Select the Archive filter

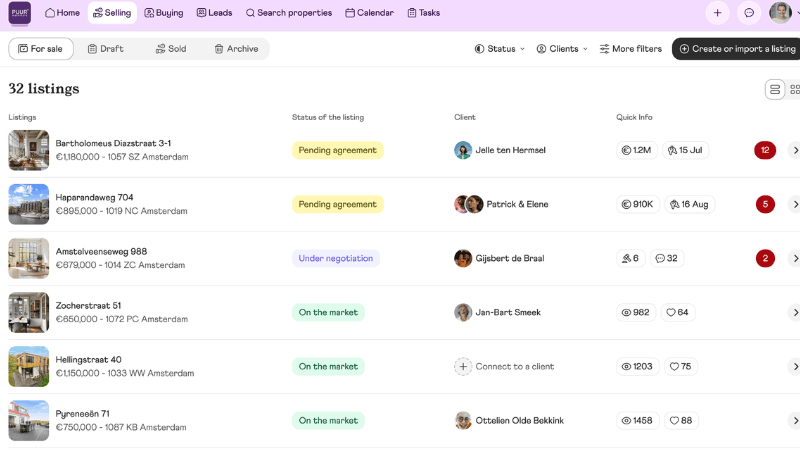coord(236,49)
